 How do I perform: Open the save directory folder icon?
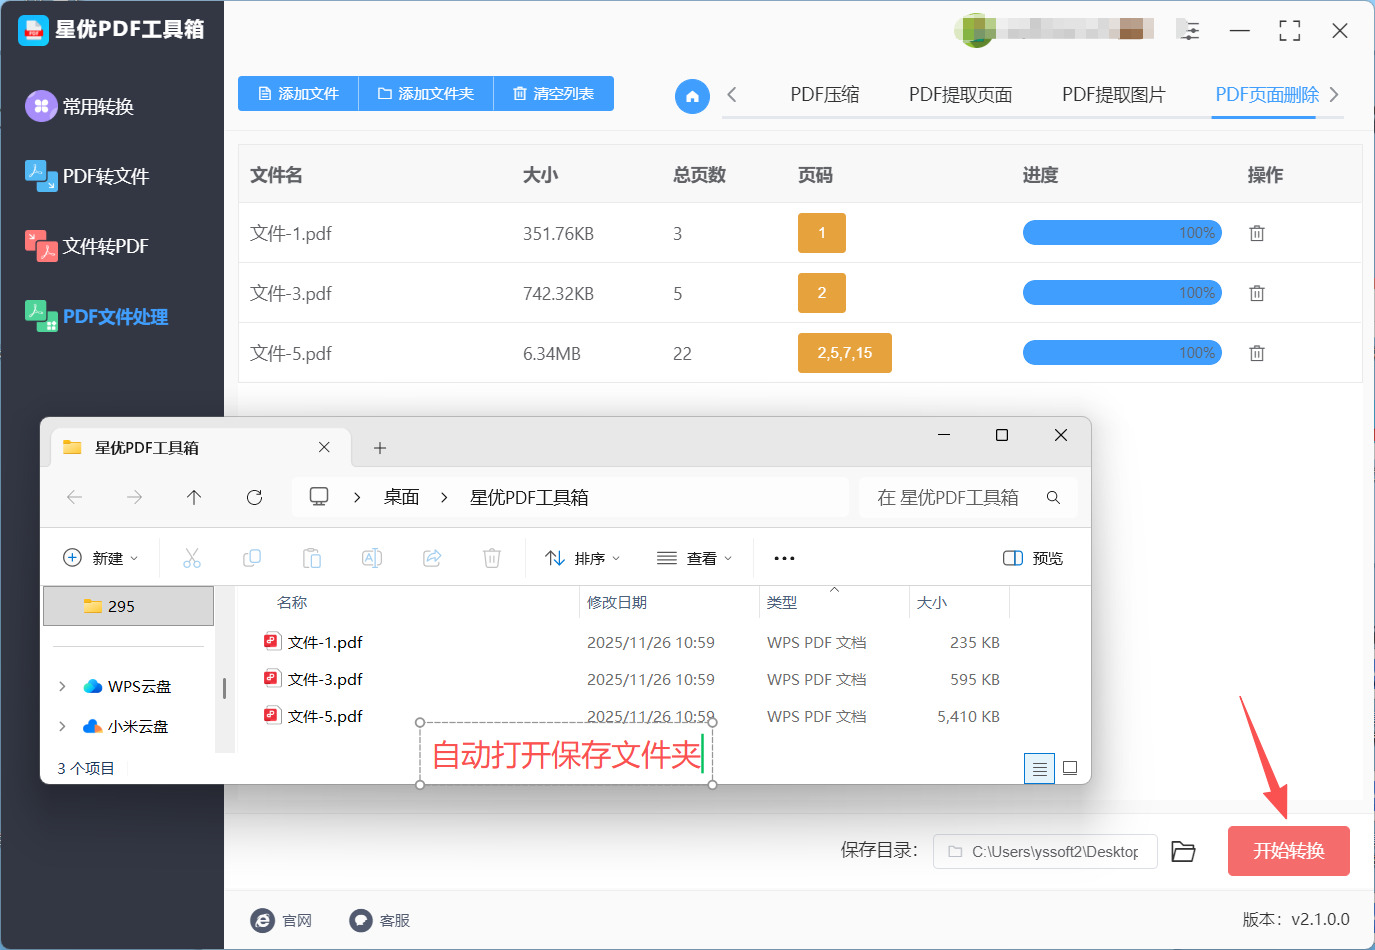(x=1184, y=851)
